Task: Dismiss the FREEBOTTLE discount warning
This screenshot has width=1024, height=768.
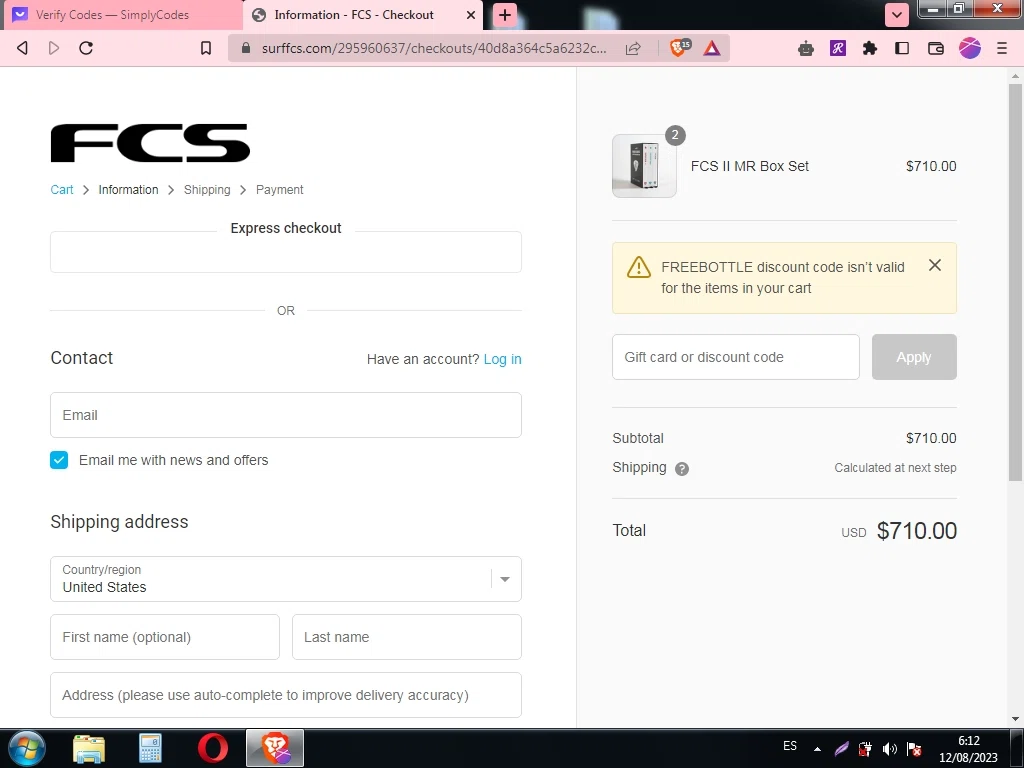Action: [x=935, y=265]
